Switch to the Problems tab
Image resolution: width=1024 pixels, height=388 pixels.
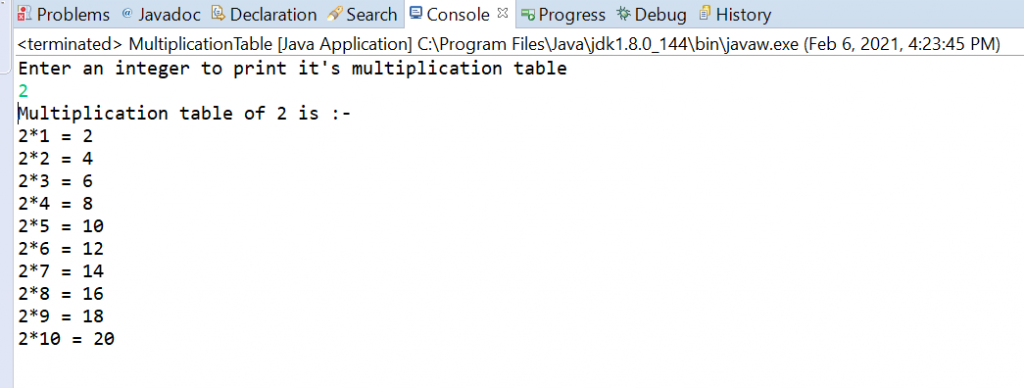pyautogui.click(x=73, y=14)
